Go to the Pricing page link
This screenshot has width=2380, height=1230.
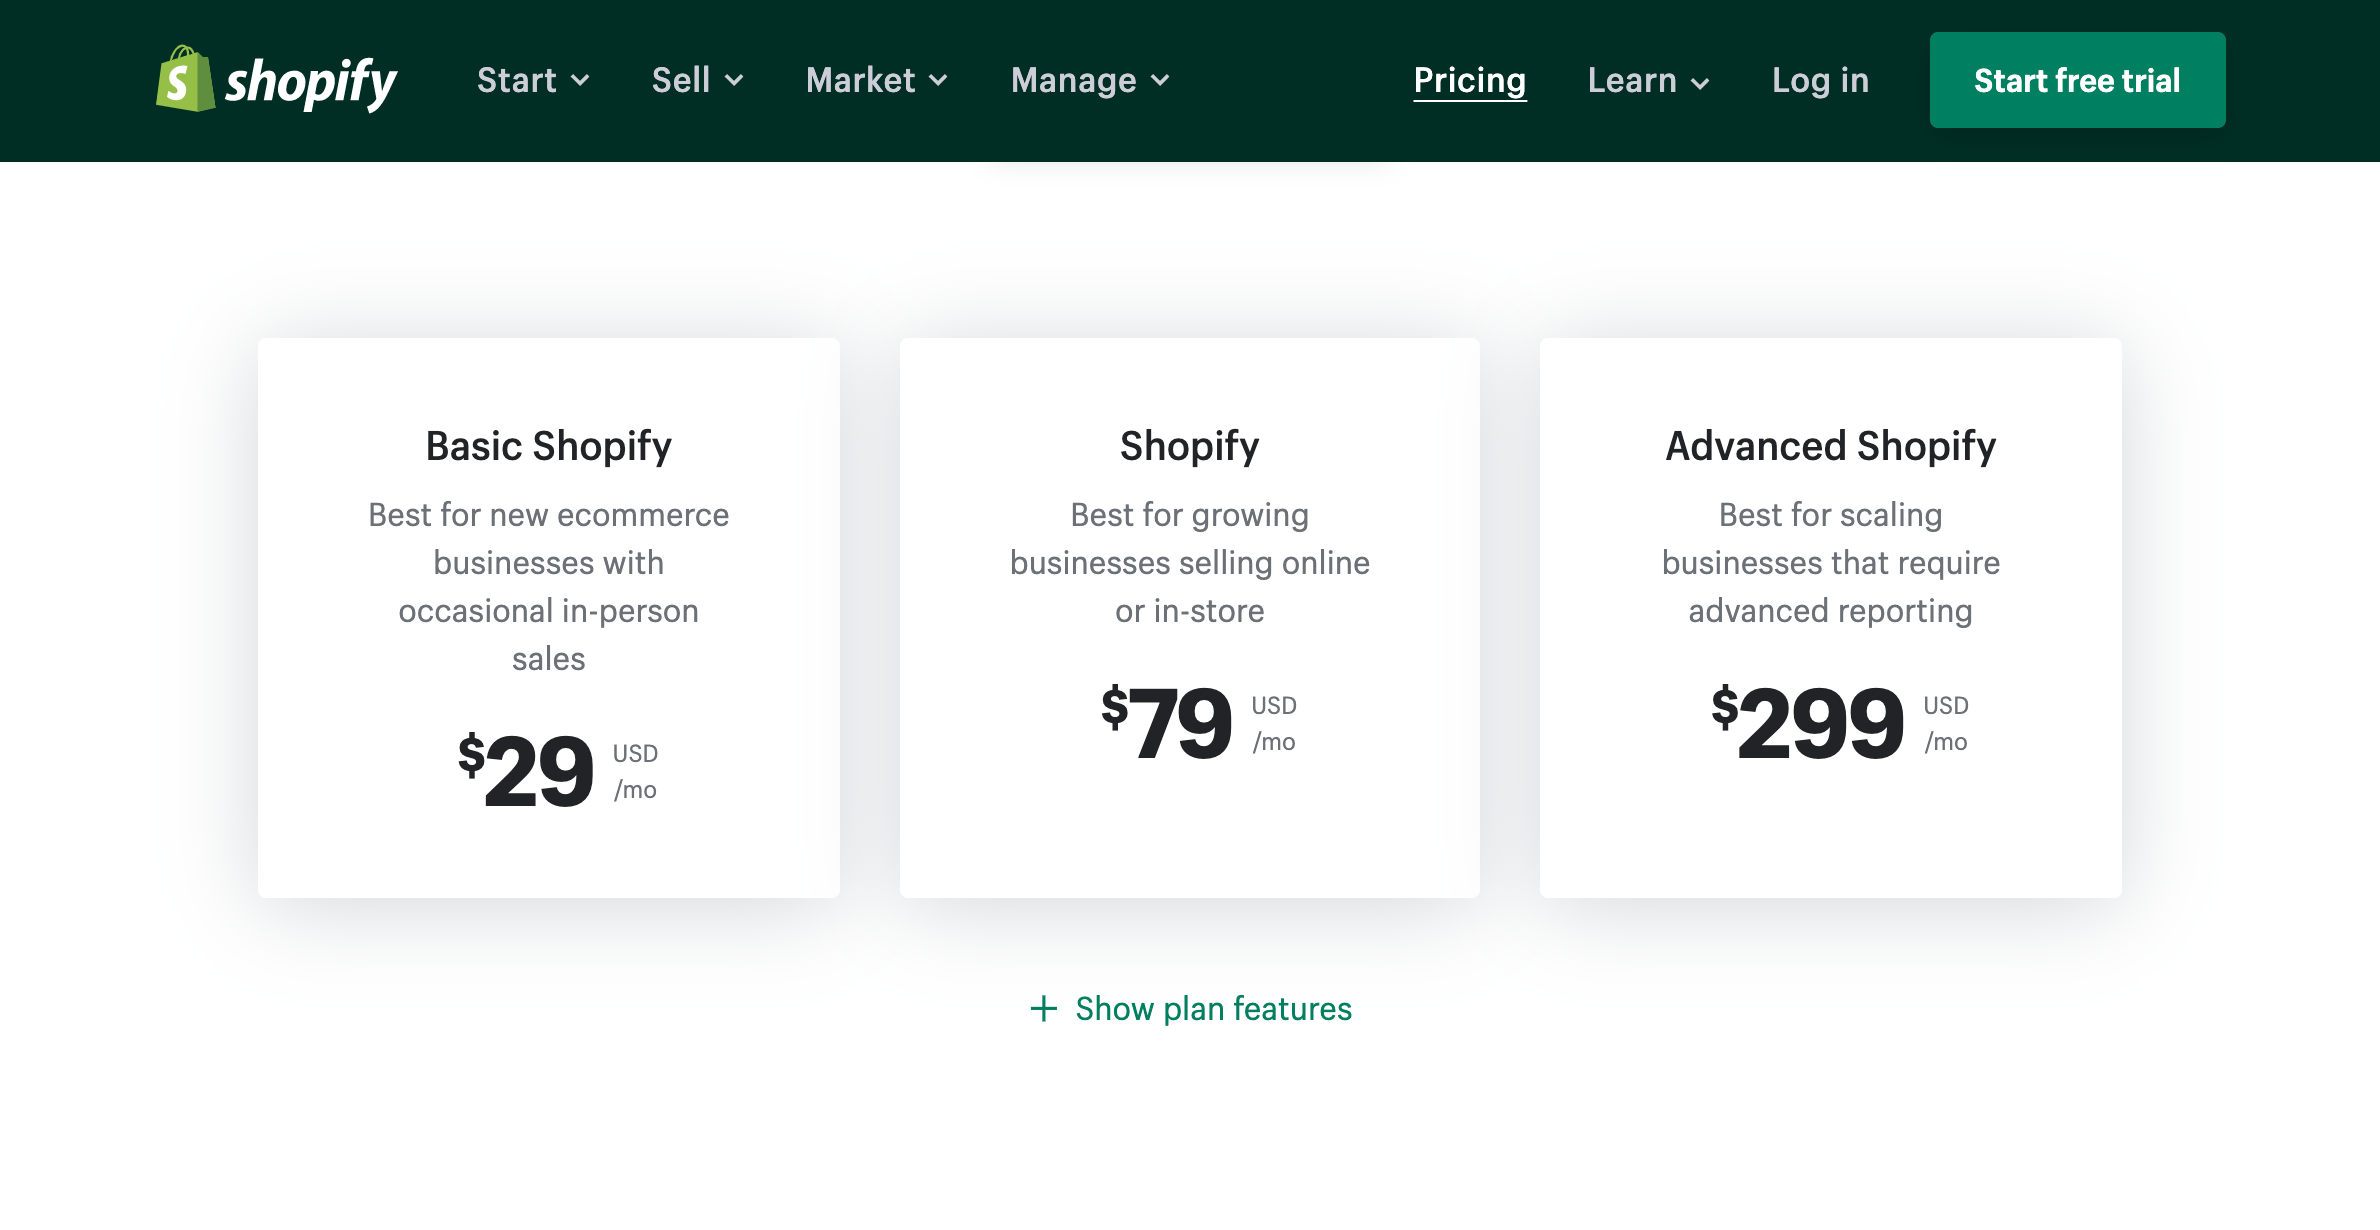click(x=1469, y=80)
